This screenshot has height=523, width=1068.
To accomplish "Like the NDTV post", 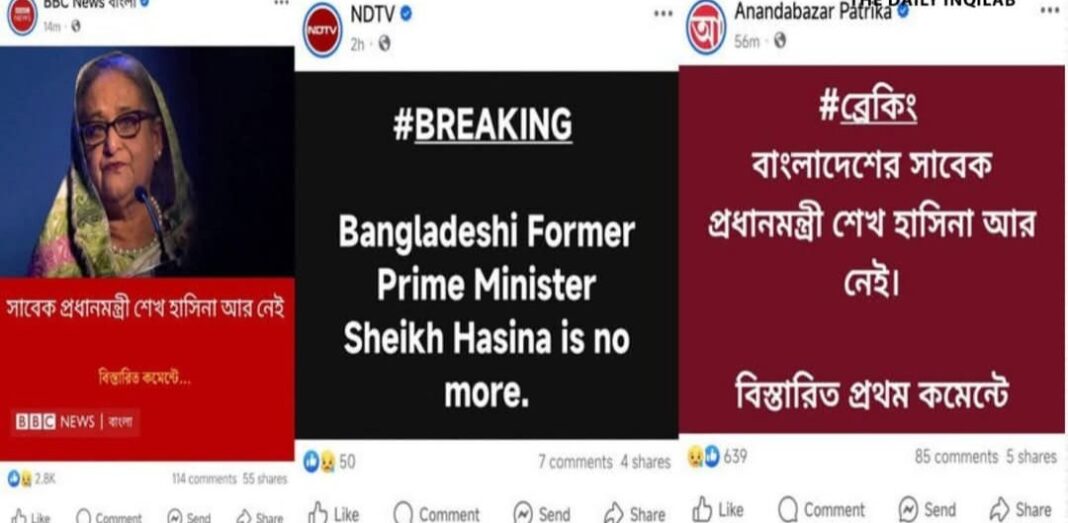I will pos(334,513).
